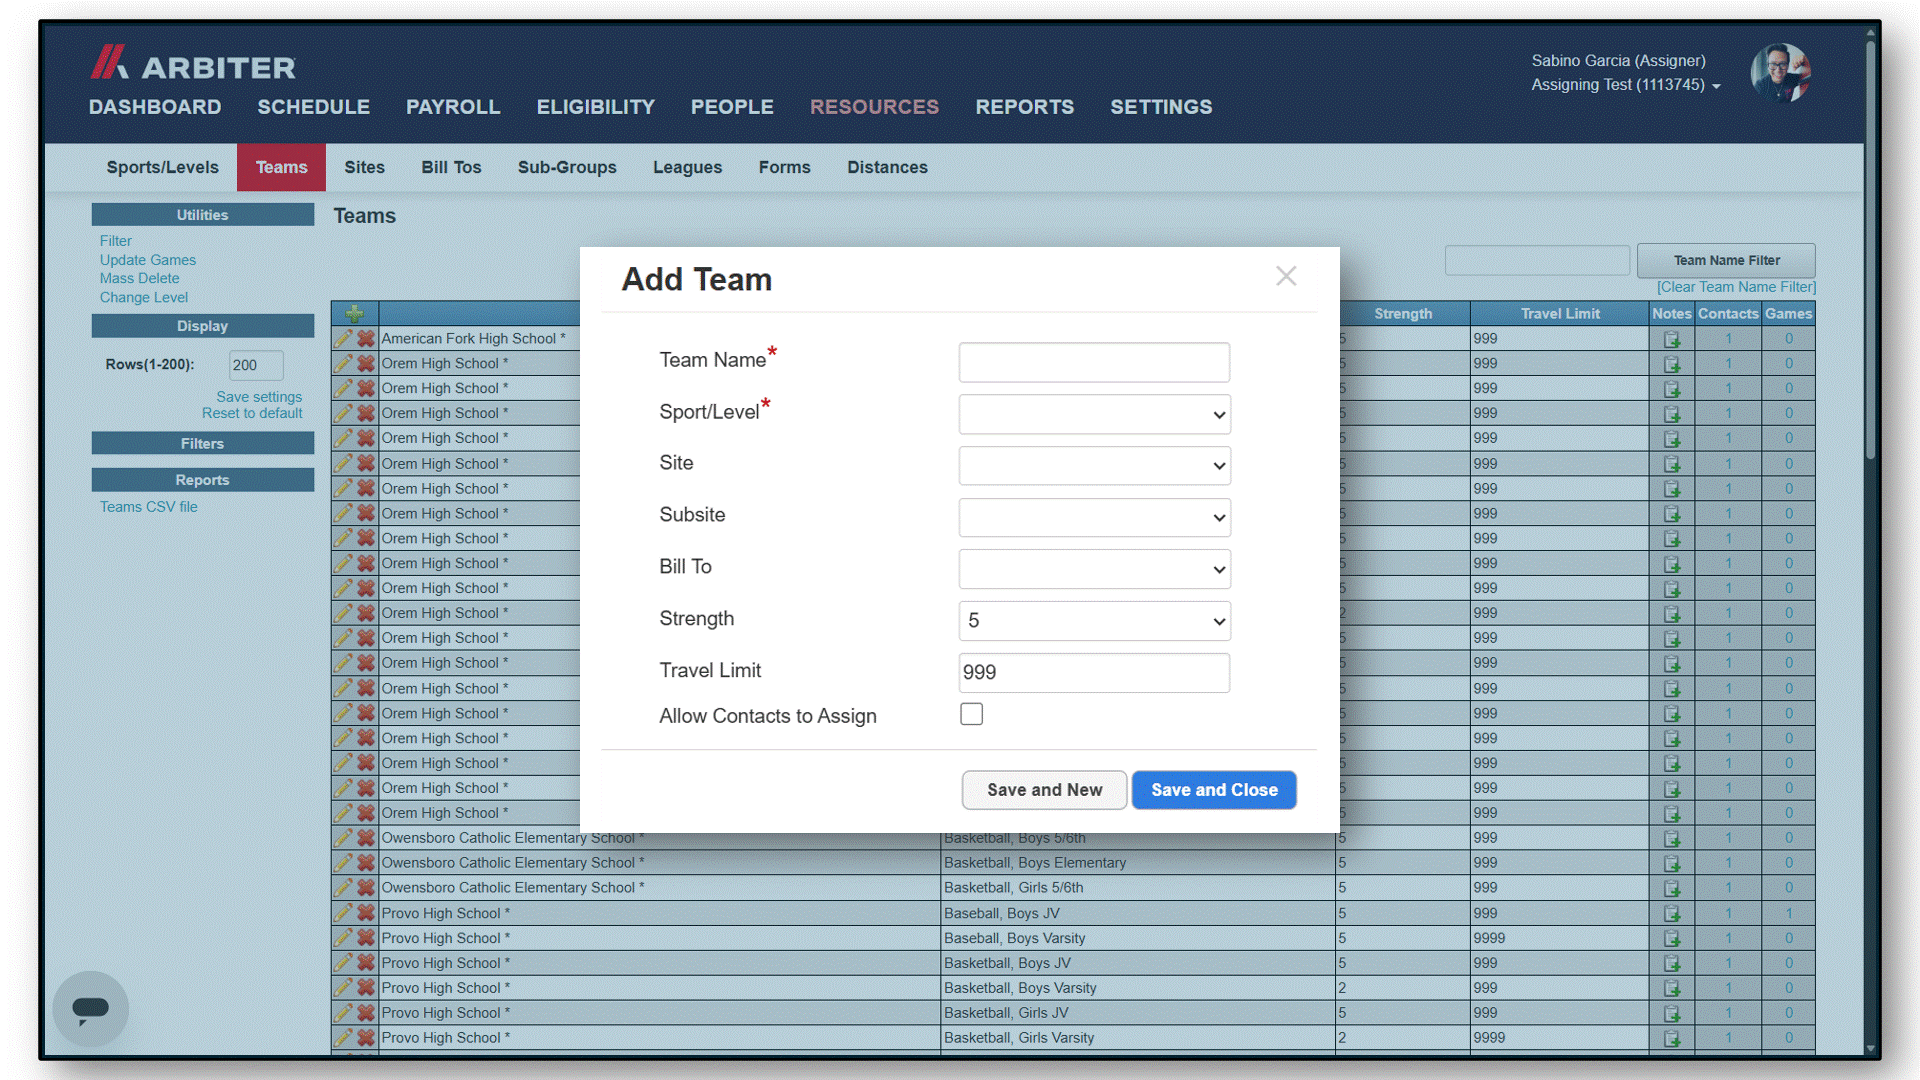This screenshot has height=1080, width=1920.
Task: Click the user profile photo
Action: pos(1780,73)
